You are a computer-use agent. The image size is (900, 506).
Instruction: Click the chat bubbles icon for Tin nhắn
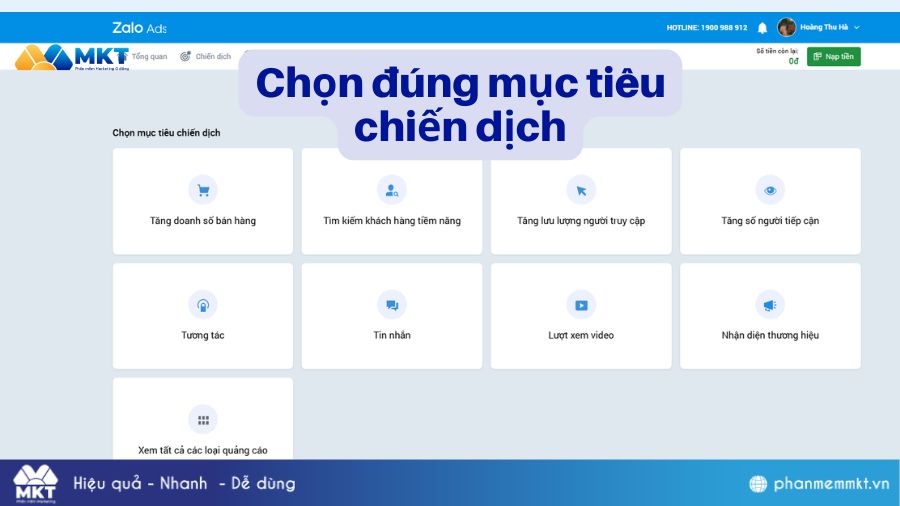(392, 305)
